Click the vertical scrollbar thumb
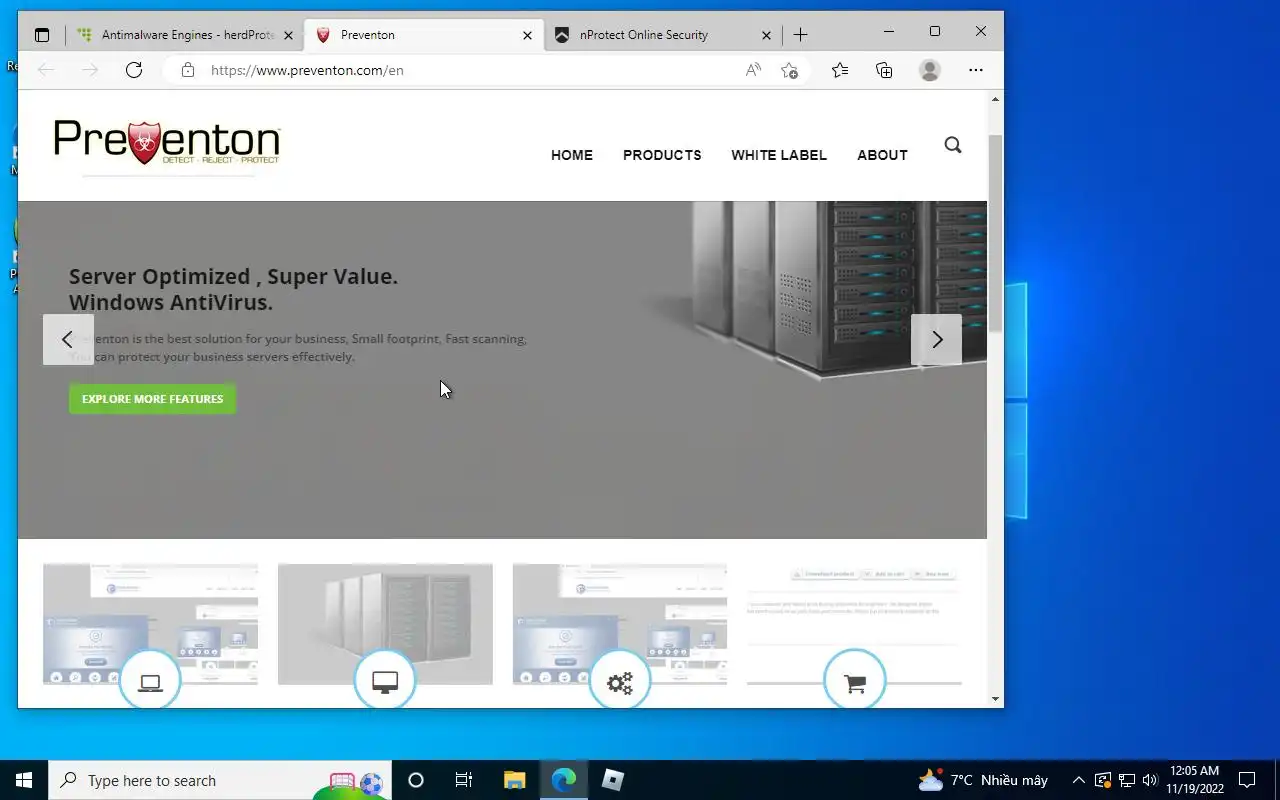Viewport: 1280px width, 800px height. click(x=995, y=232)
